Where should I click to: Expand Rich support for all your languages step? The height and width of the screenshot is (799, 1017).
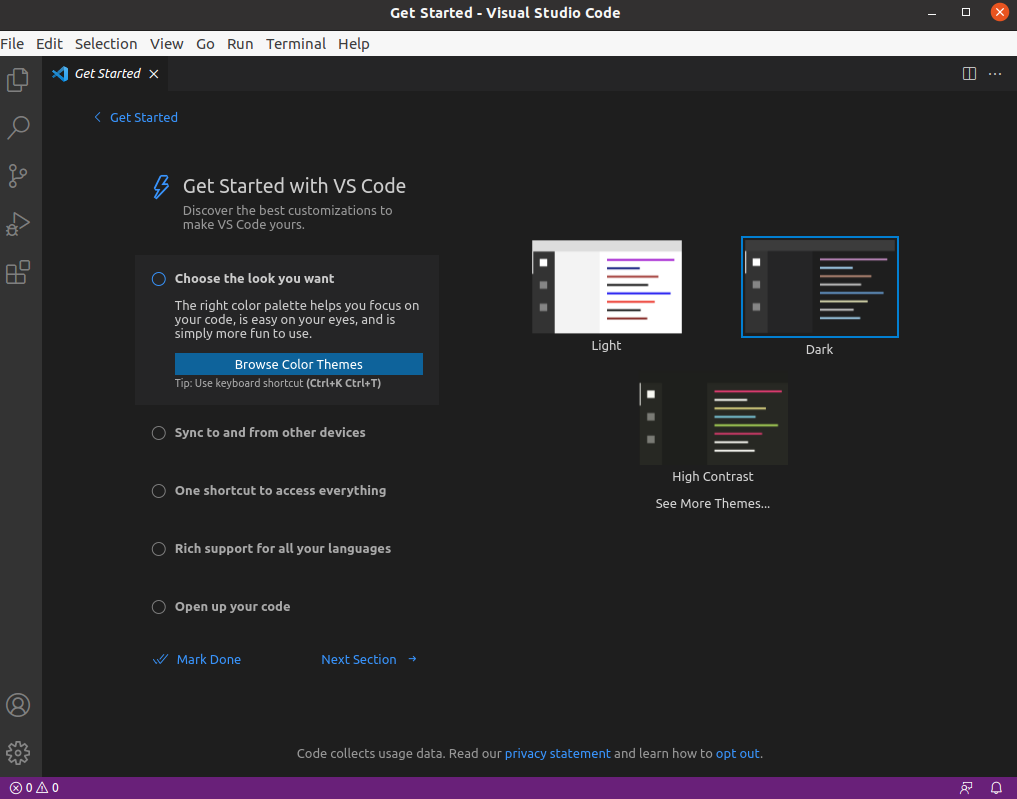point(283,549)
